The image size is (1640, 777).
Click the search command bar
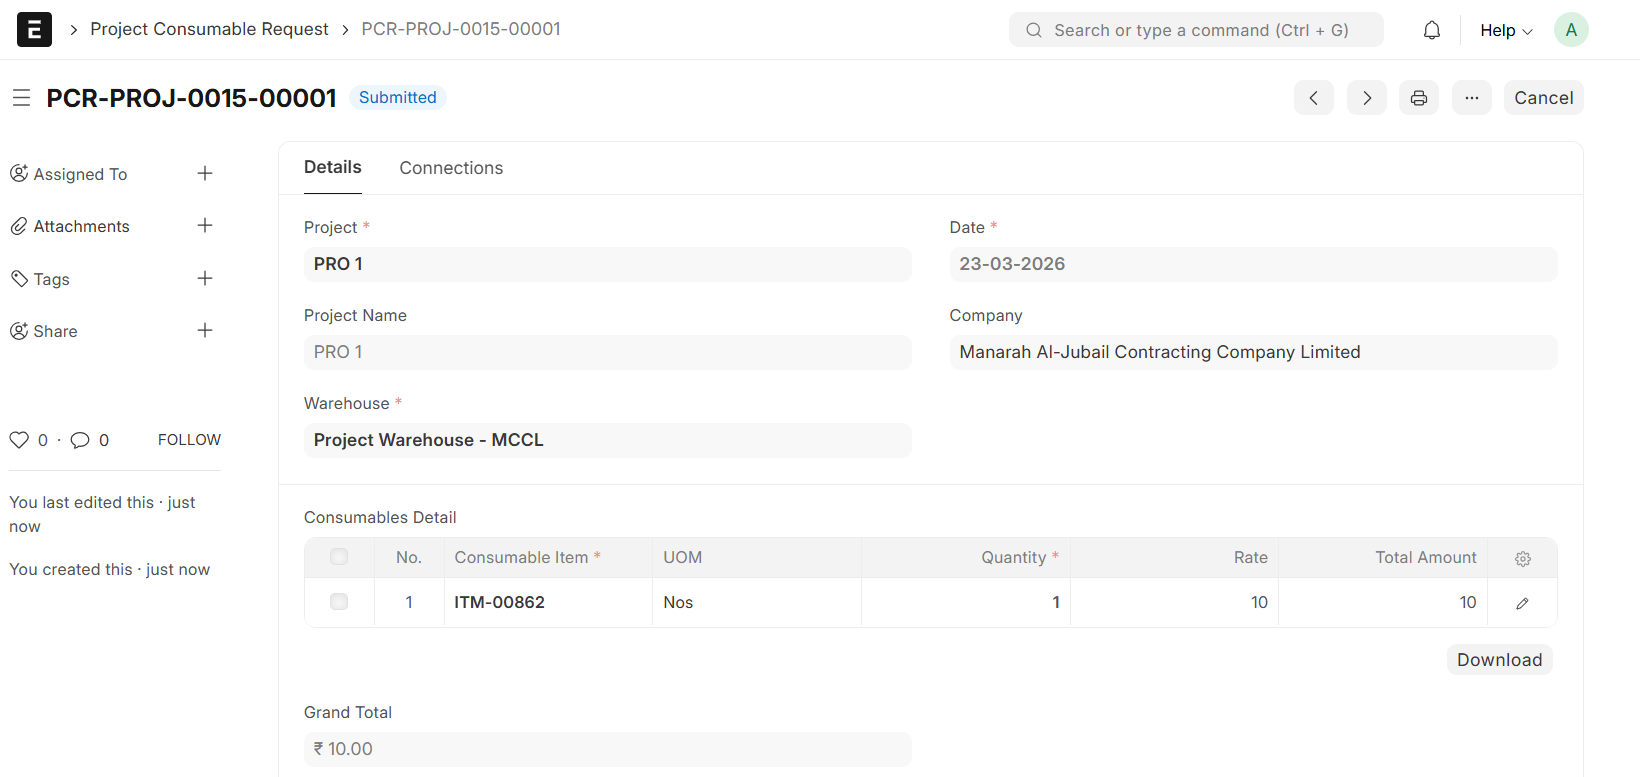[1196, 30]
